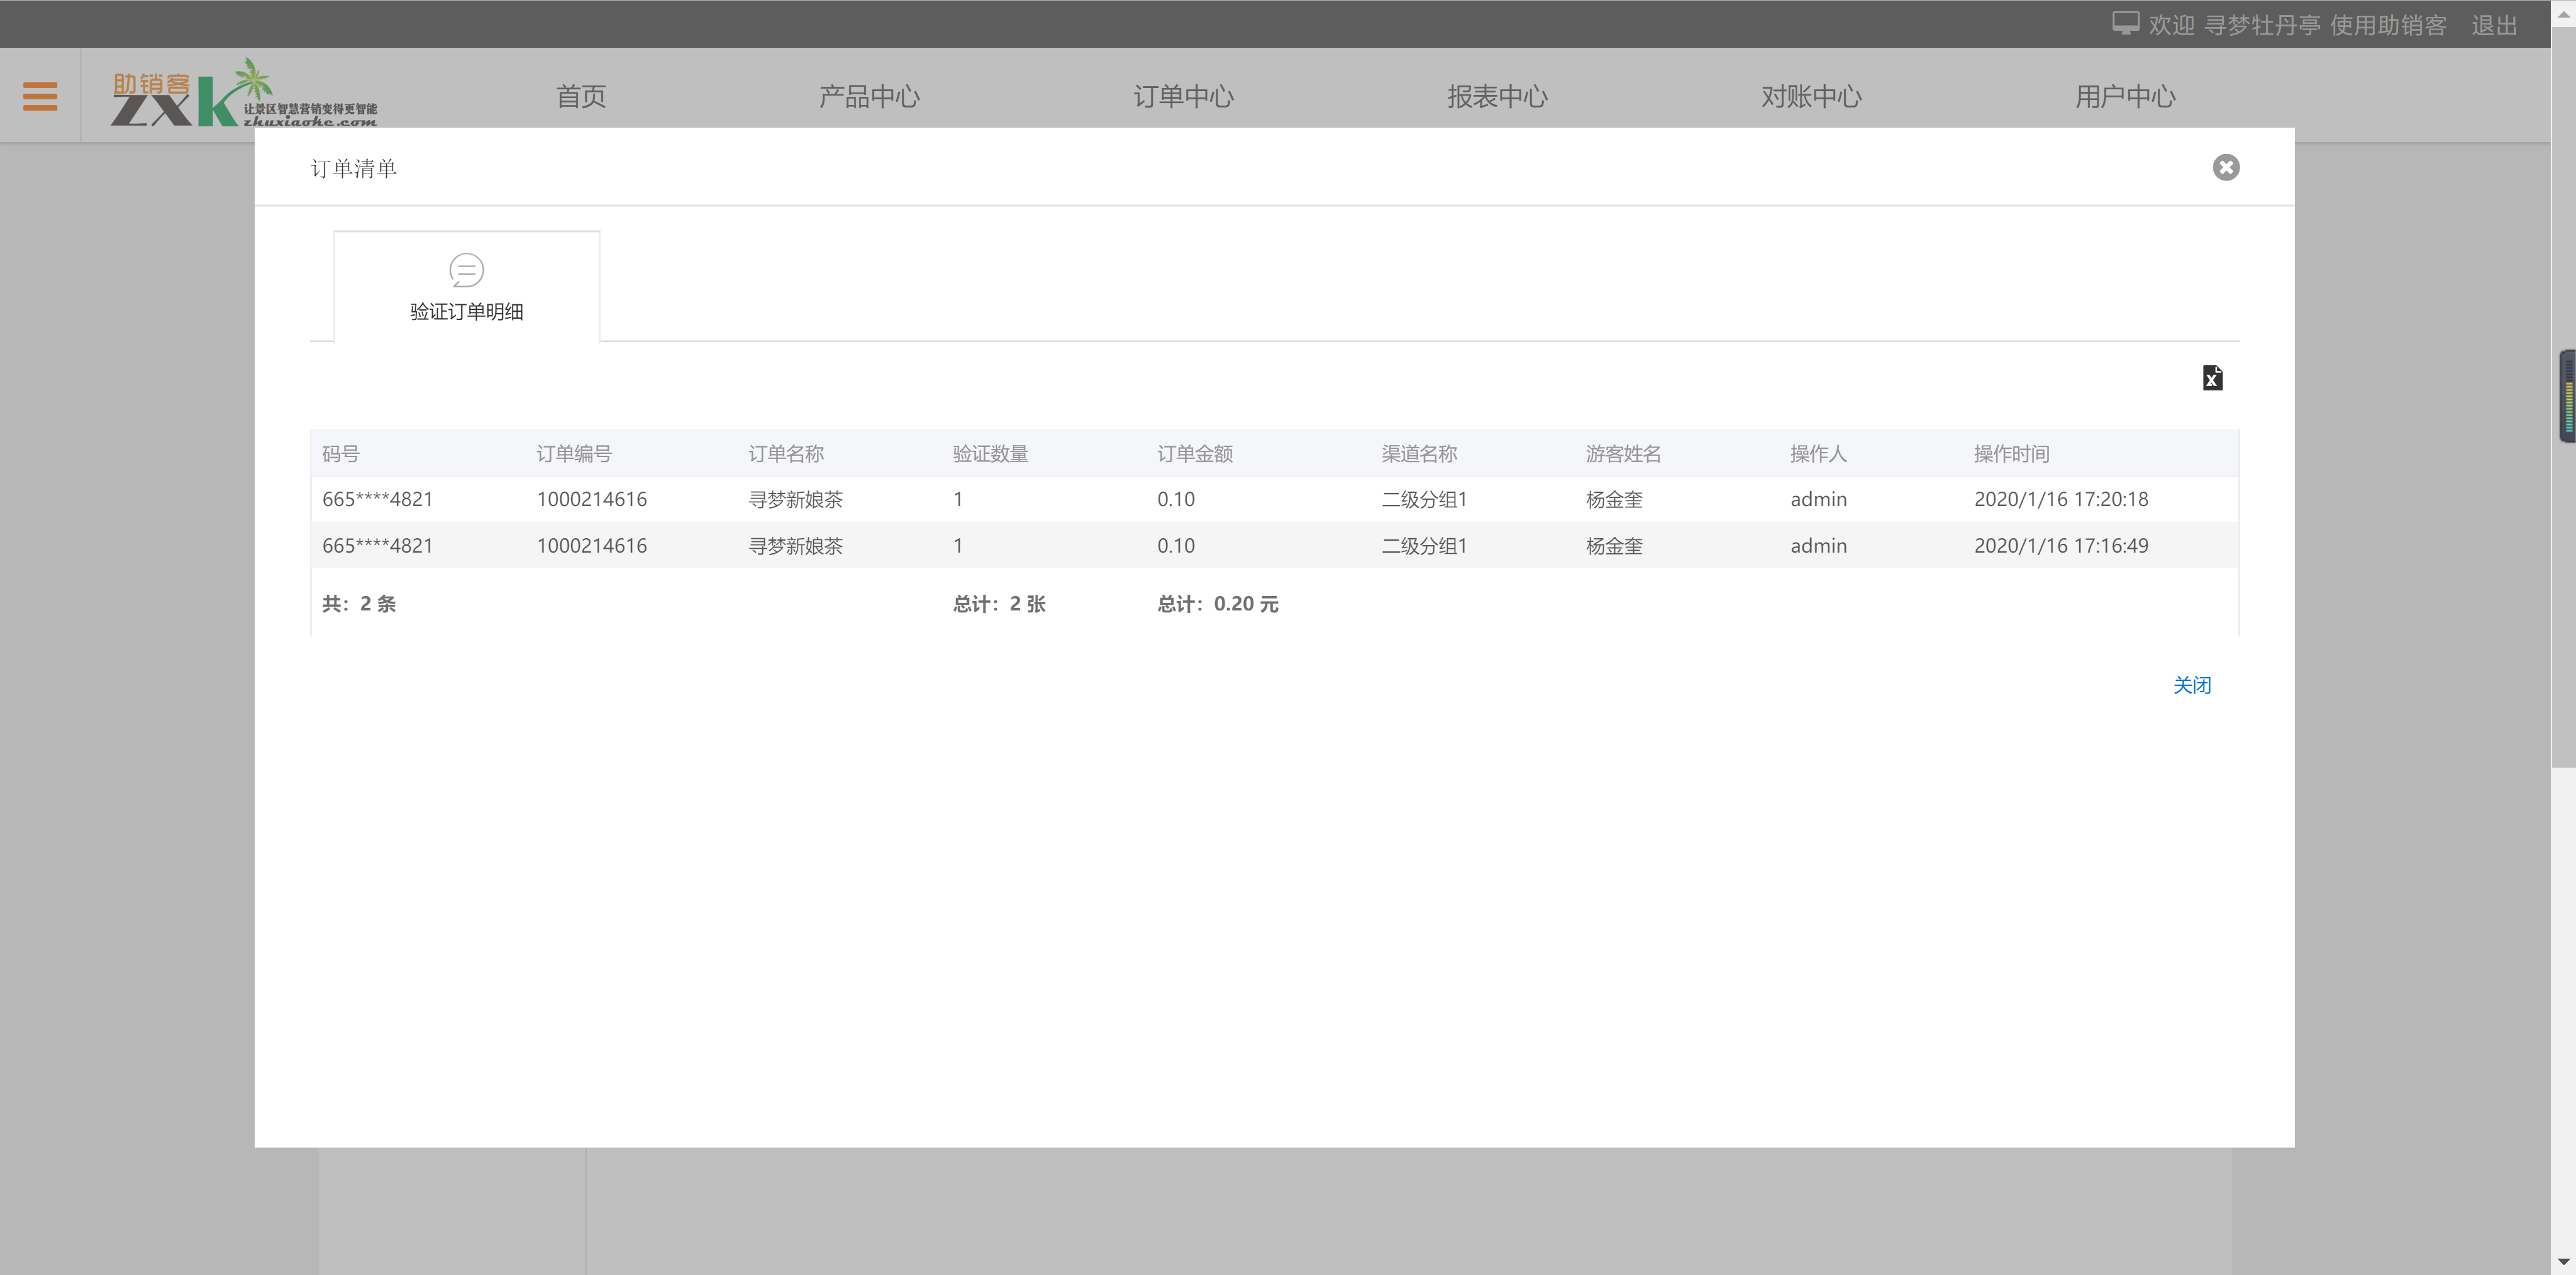This screenshot has height=1275, width=2576.
Task: Navigate to 对账中心
Action: 1811,96
